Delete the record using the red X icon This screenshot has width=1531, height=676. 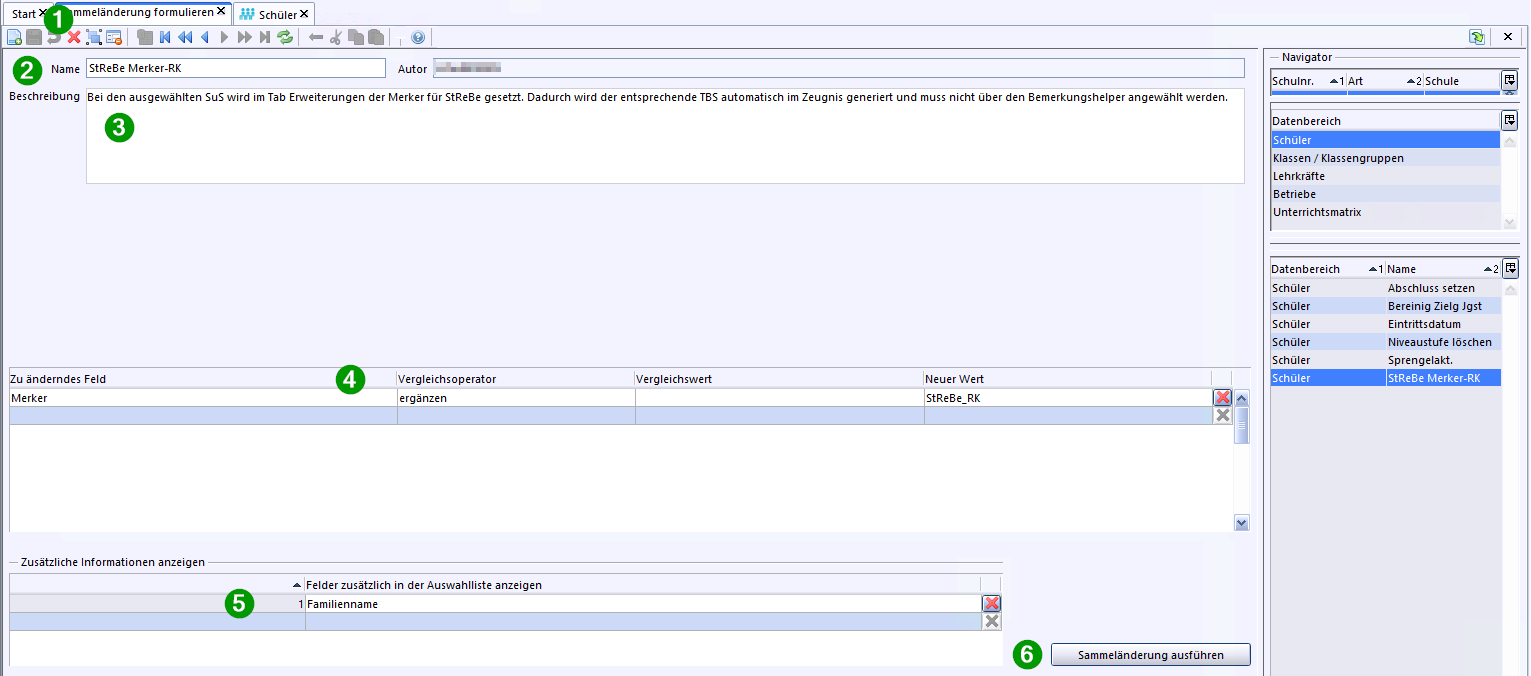[x=74, y=38]
